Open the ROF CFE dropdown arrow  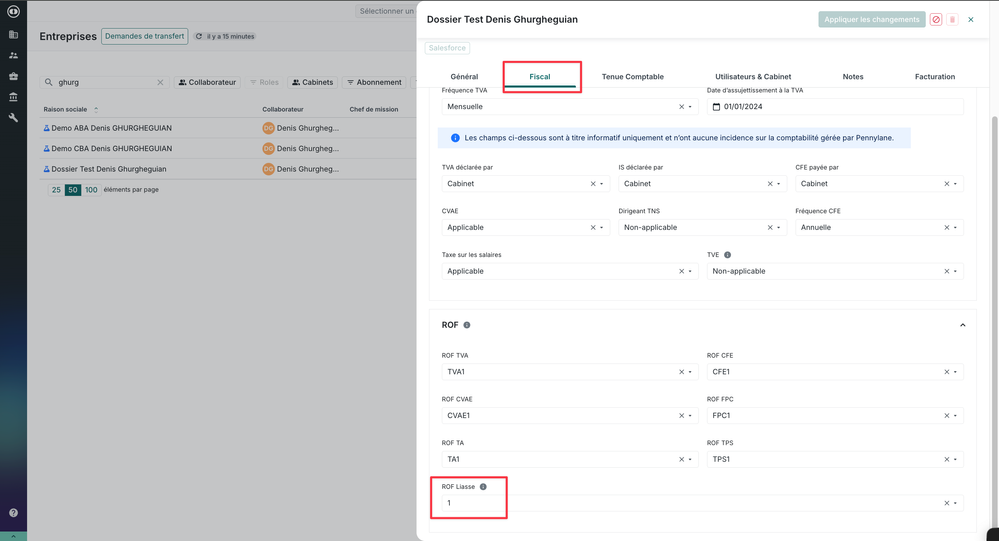pyautogui.click(x=955, y=372)
